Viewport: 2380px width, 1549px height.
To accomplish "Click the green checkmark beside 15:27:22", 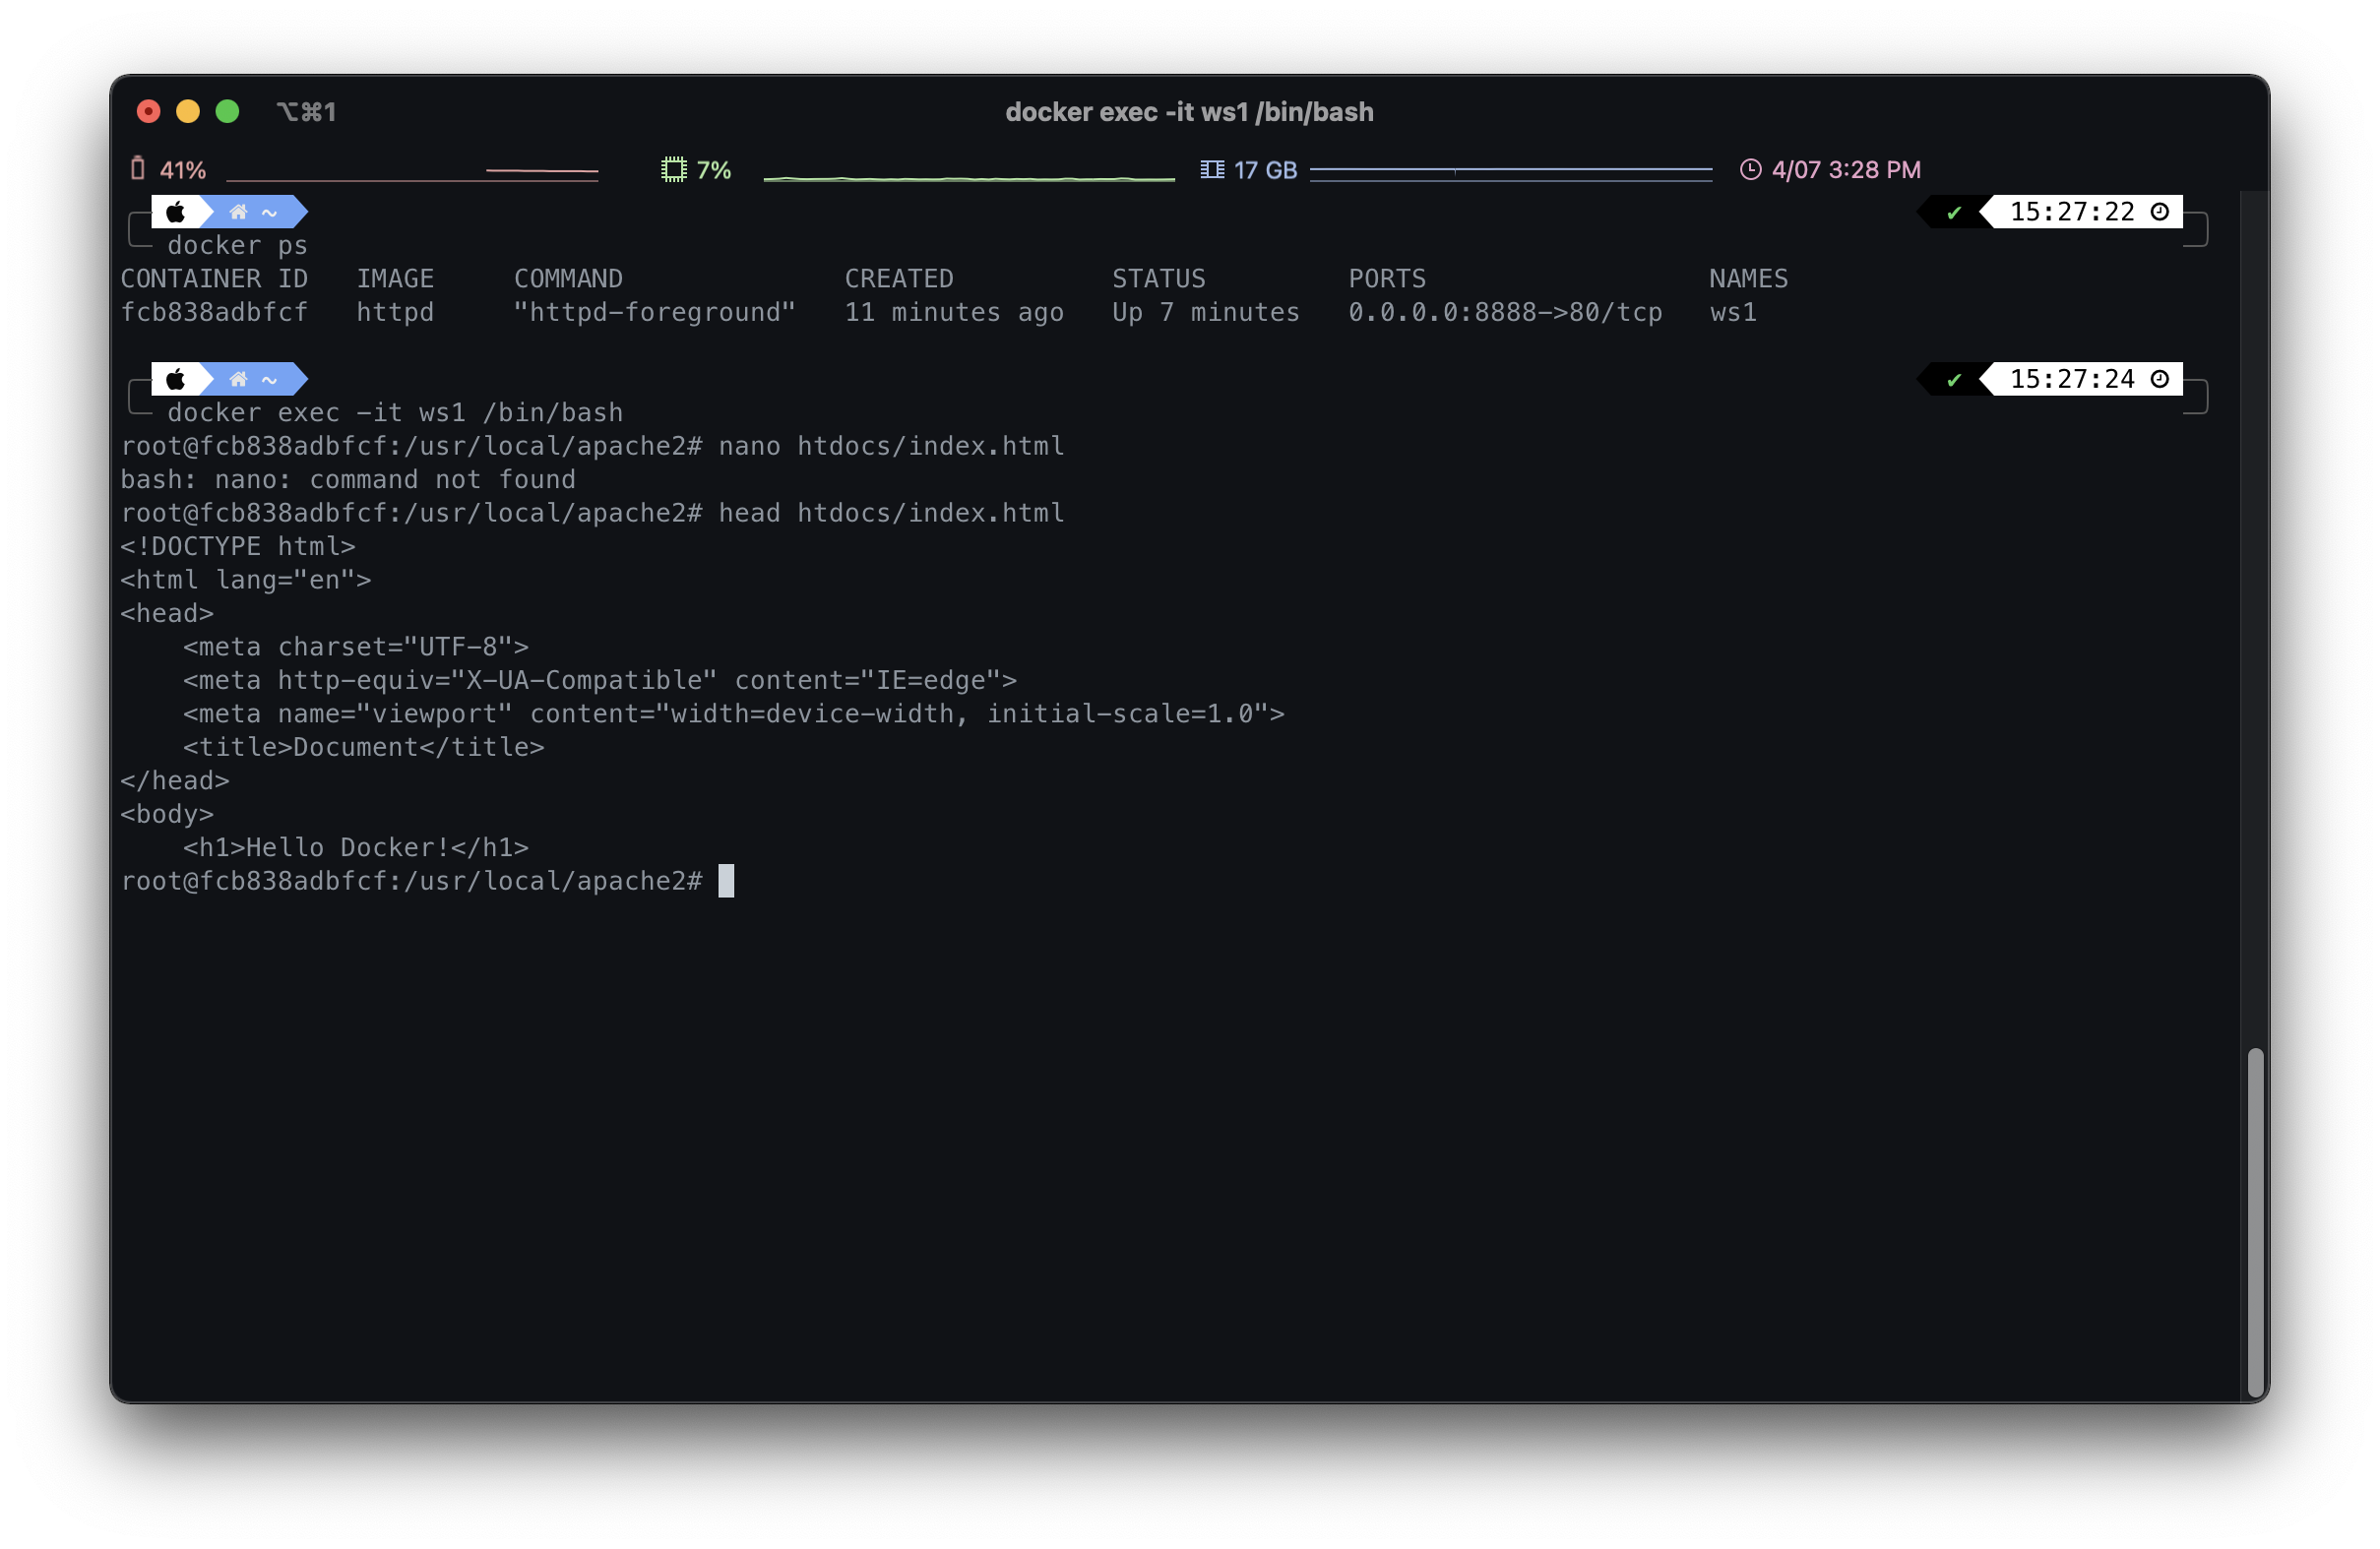I will 1954,213.
